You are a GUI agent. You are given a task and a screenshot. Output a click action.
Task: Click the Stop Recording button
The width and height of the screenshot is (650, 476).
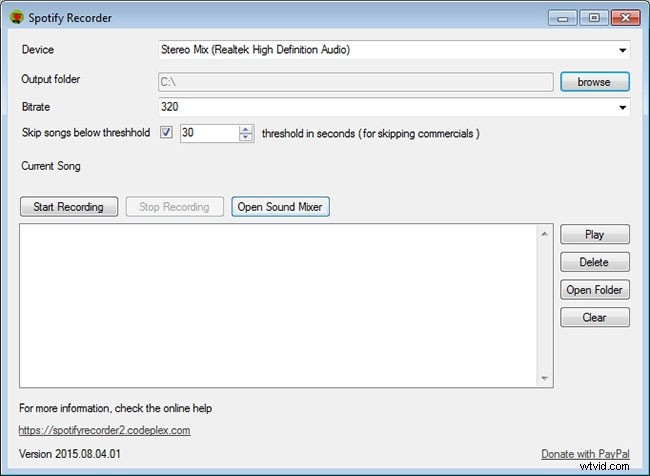175,206
